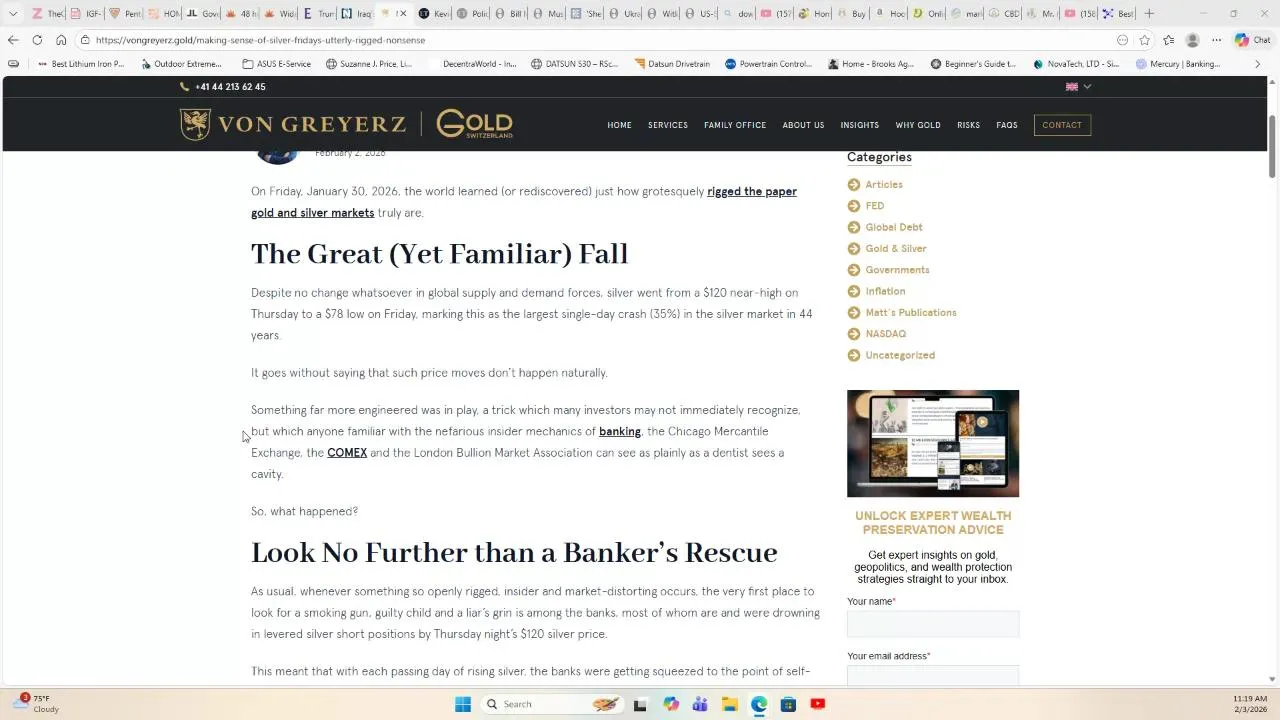
Task: Open the weather widget 75°F Cloudy
Action: point(38,704)
